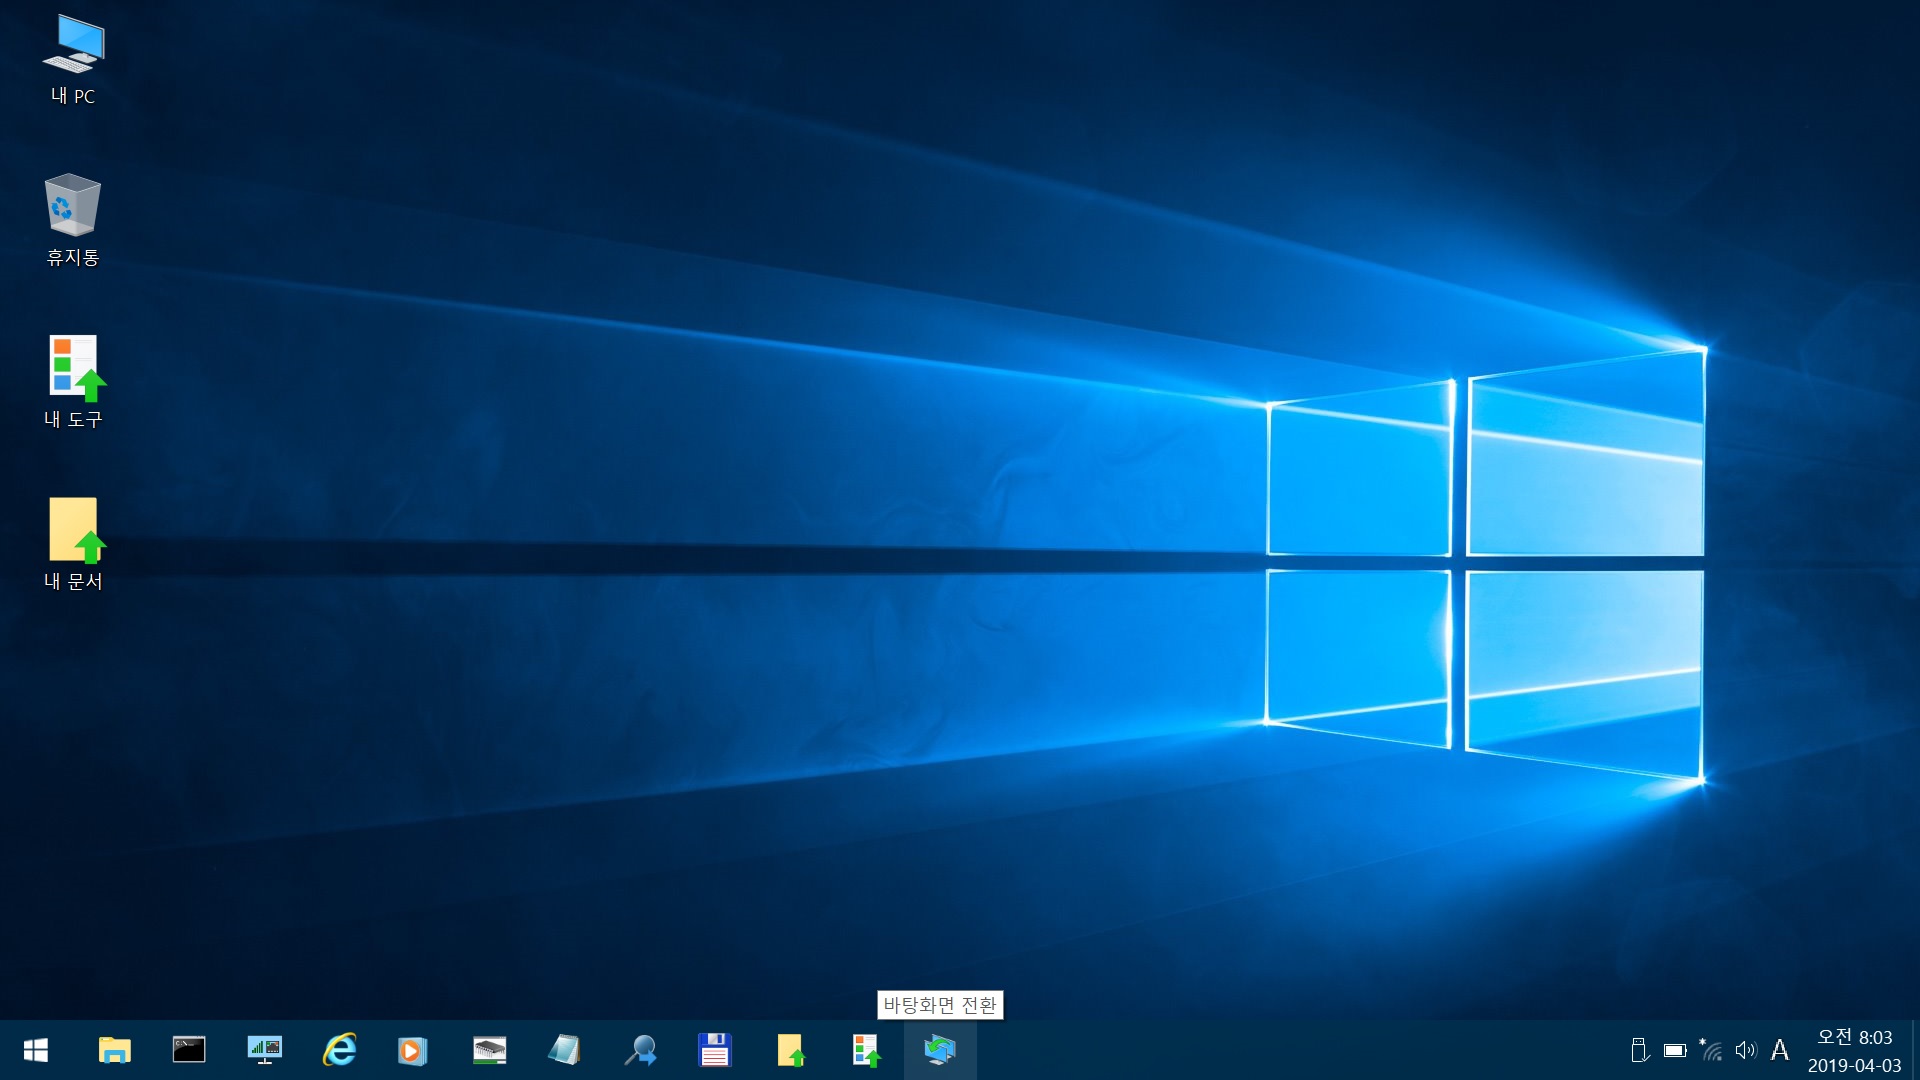Open the media player taskbar icon
The height and width of the screenshot is (1080, 1920).
[413, 1050]
